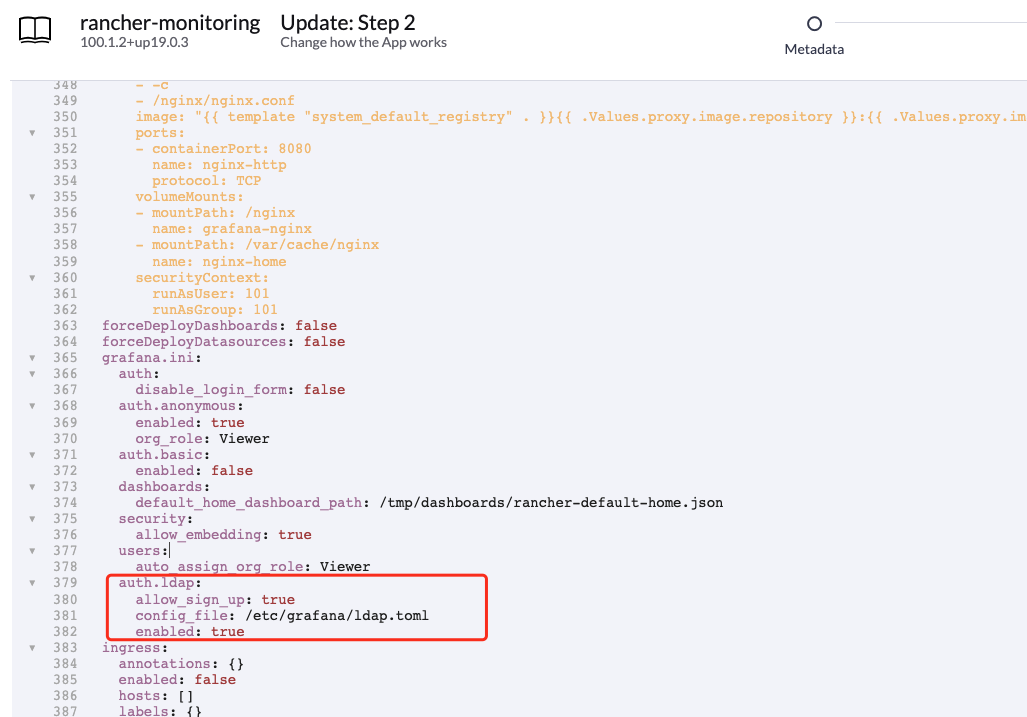Click the default_home_dashboard_path value
The width and height of the screenshot is (1027, 717).
[x=551, y=503]
